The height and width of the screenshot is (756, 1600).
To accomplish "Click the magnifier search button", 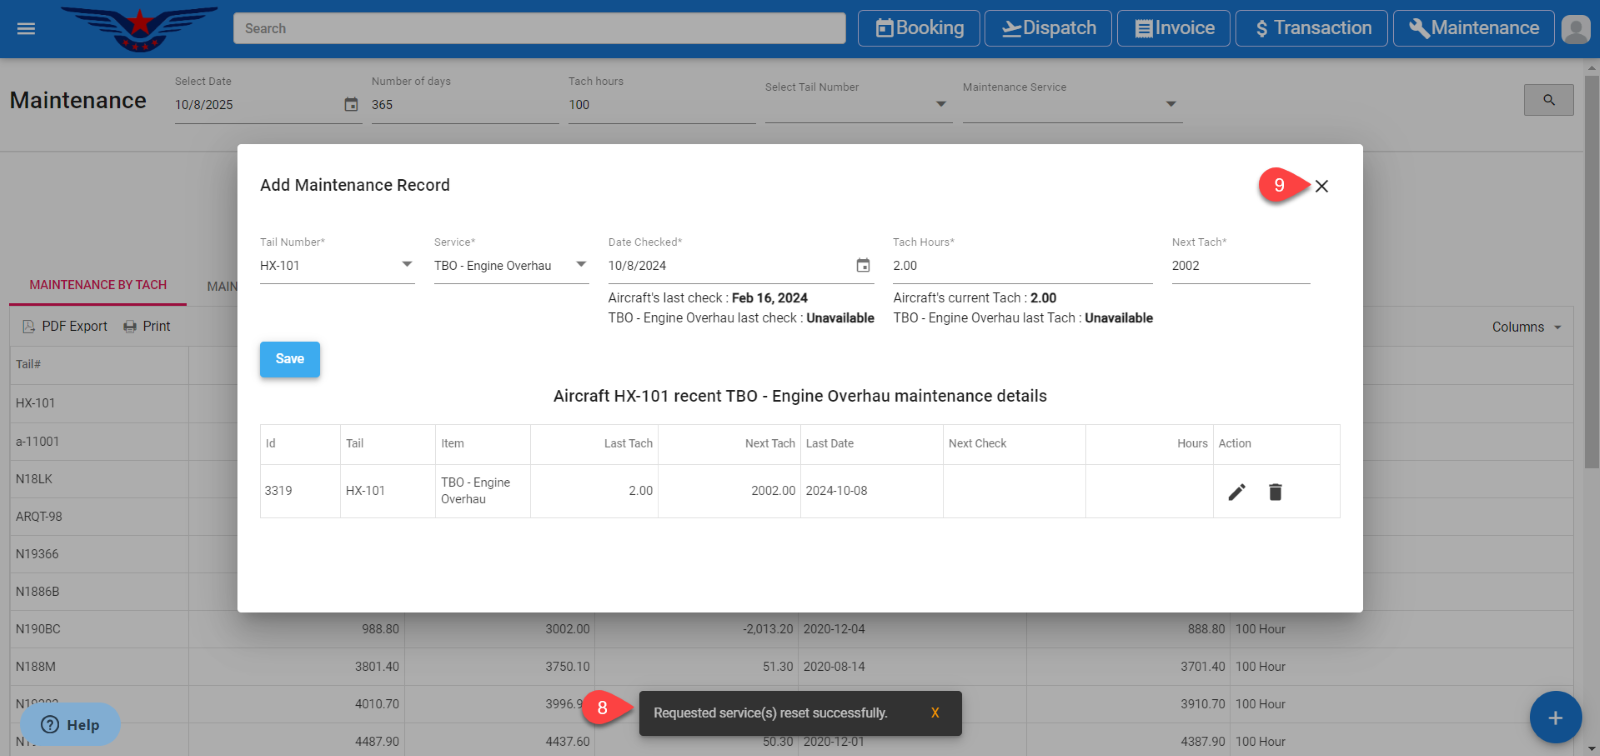I will [1548, 100].
